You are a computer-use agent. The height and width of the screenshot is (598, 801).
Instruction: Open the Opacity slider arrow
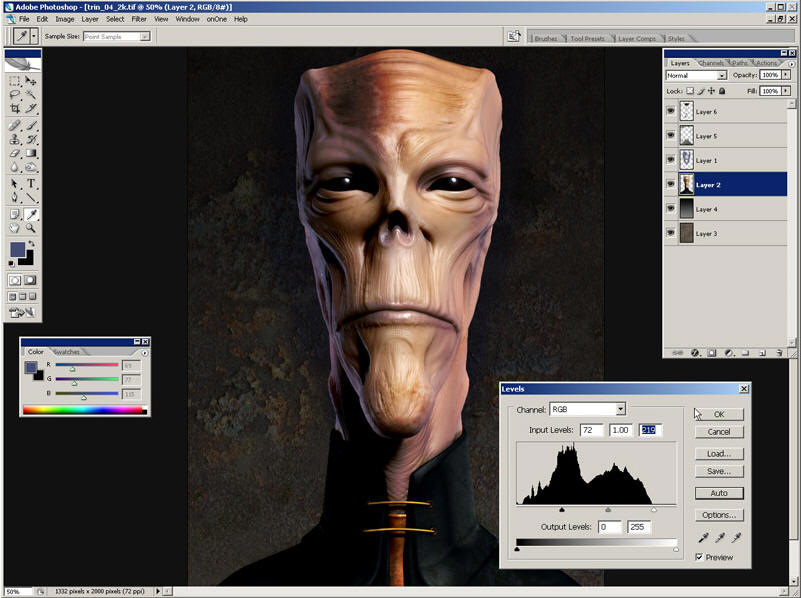click(x=786, y=75)
